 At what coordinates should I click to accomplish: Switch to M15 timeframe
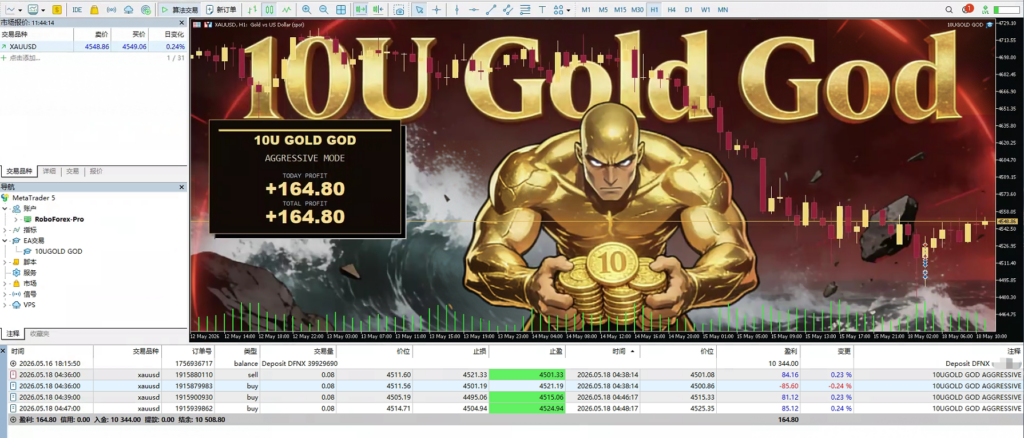[620, 10]
